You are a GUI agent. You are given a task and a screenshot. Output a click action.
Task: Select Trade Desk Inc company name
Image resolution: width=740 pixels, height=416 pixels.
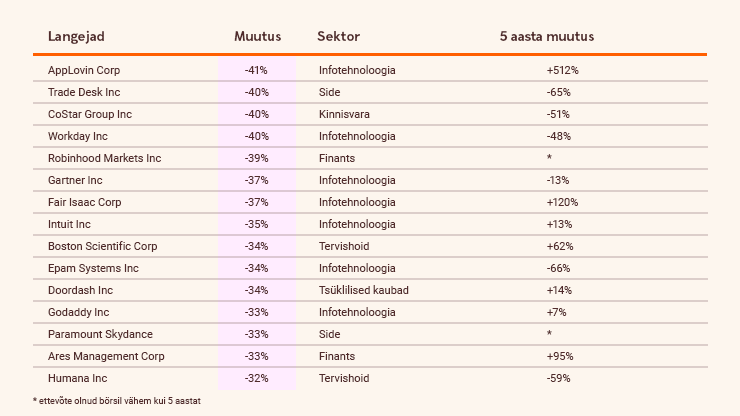(x=84, y=92)
